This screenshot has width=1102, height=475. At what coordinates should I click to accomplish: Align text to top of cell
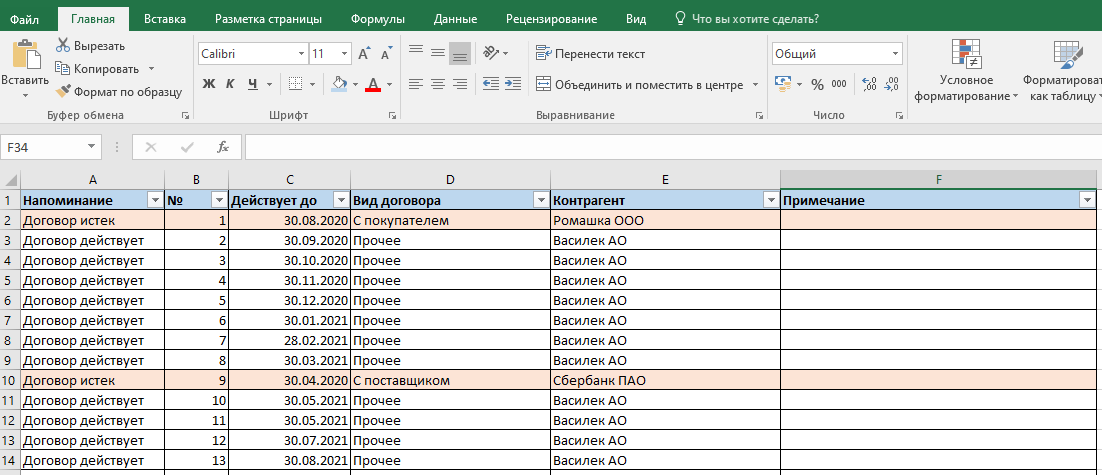416,53
